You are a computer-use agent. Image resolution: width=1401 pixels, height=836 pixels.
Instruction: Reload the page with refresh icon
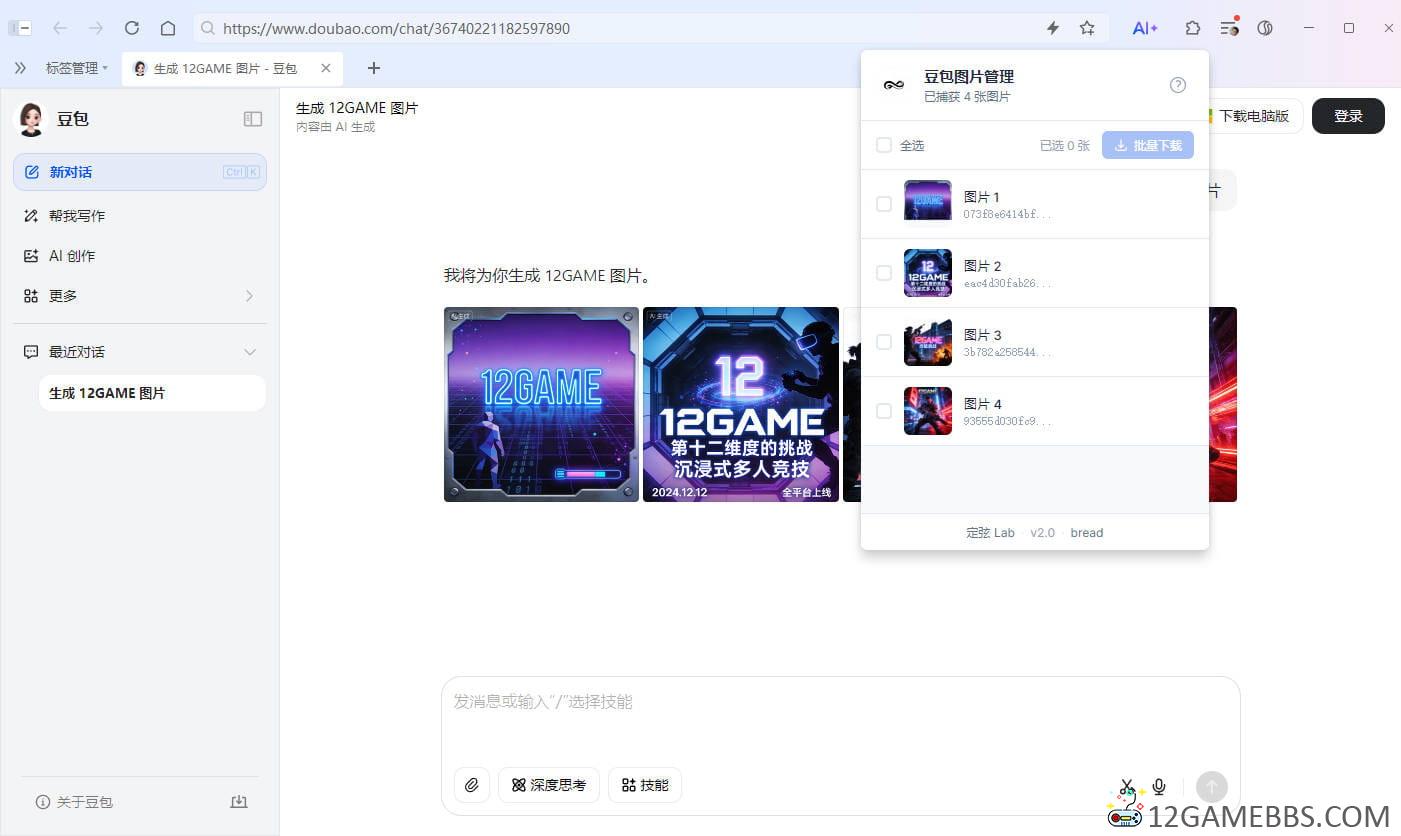[132, 28]
